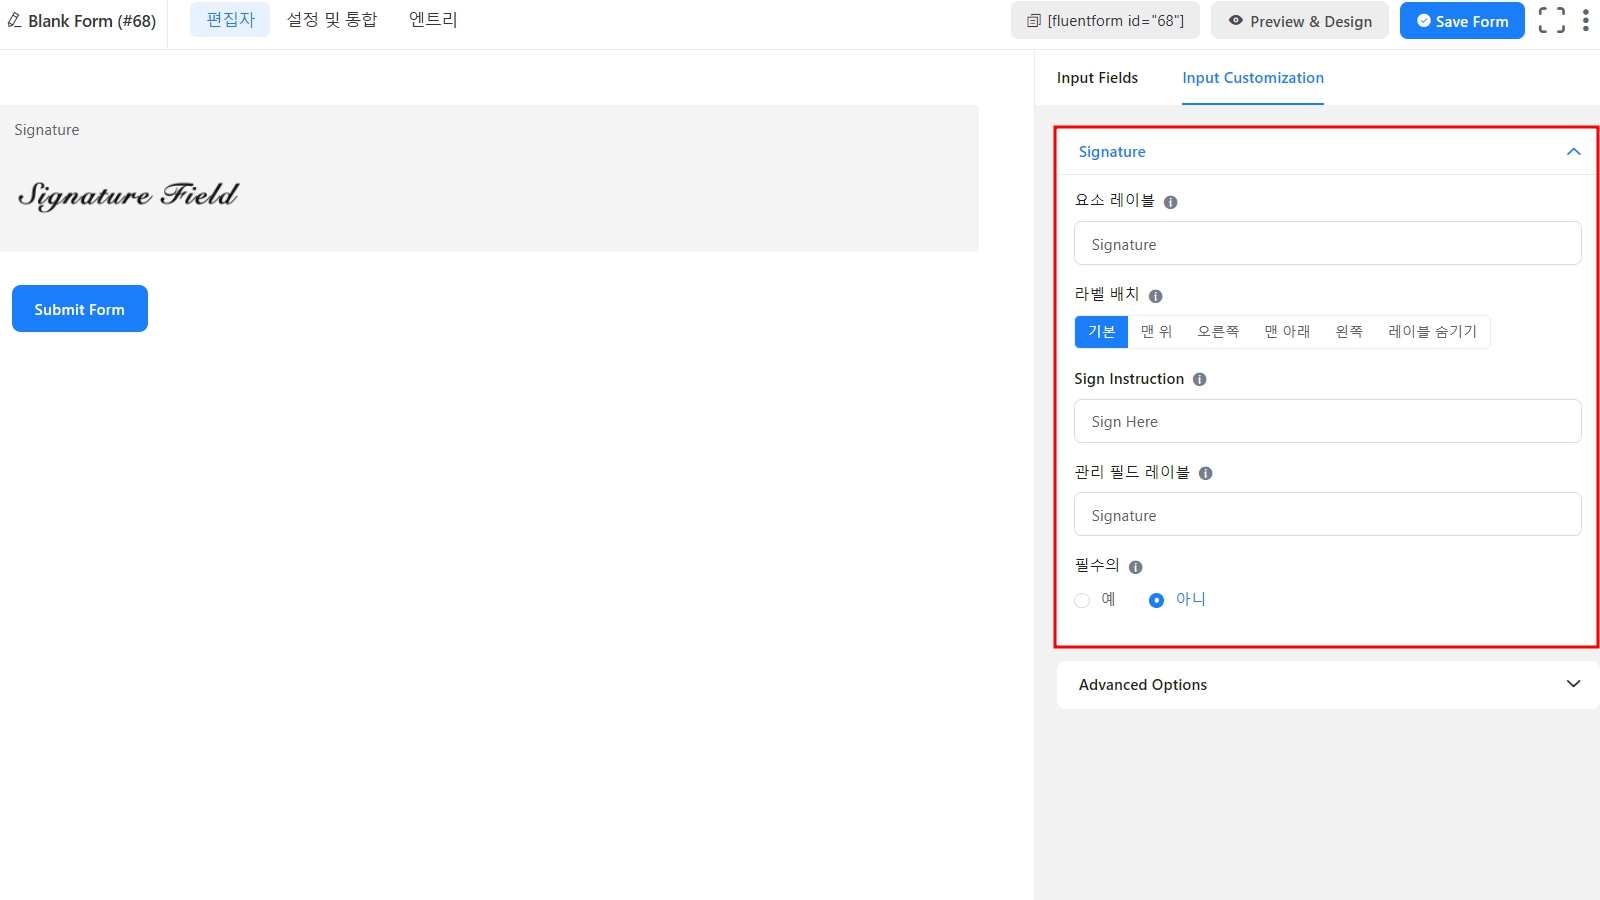Click the Submit Form button
1600x900 pixels.
pyautogui.click(x=80, y=309)
